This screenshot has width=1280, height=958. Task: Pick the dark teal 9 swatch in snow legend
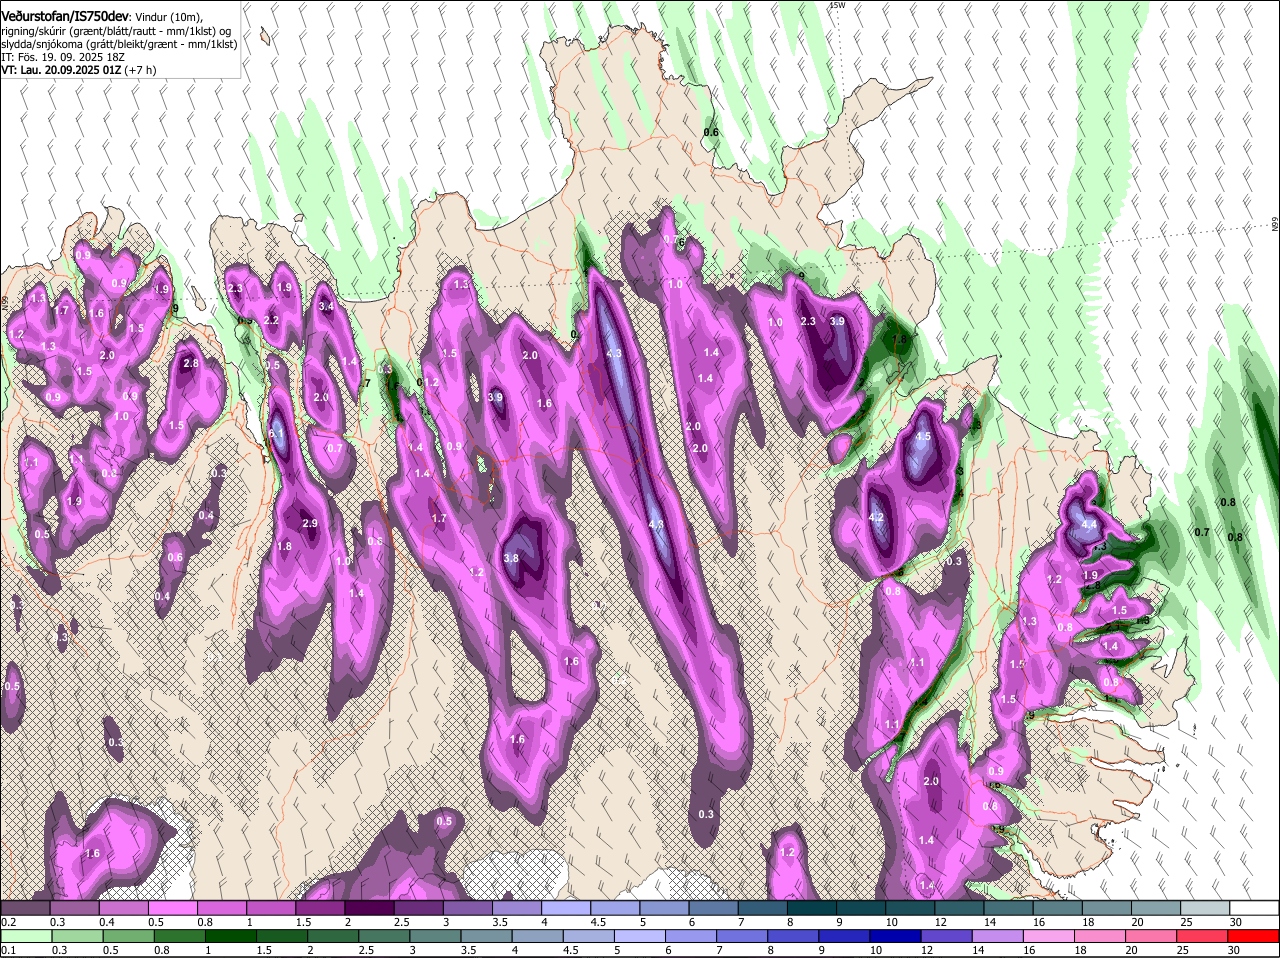pyautogui.click(x=861, y=907)
